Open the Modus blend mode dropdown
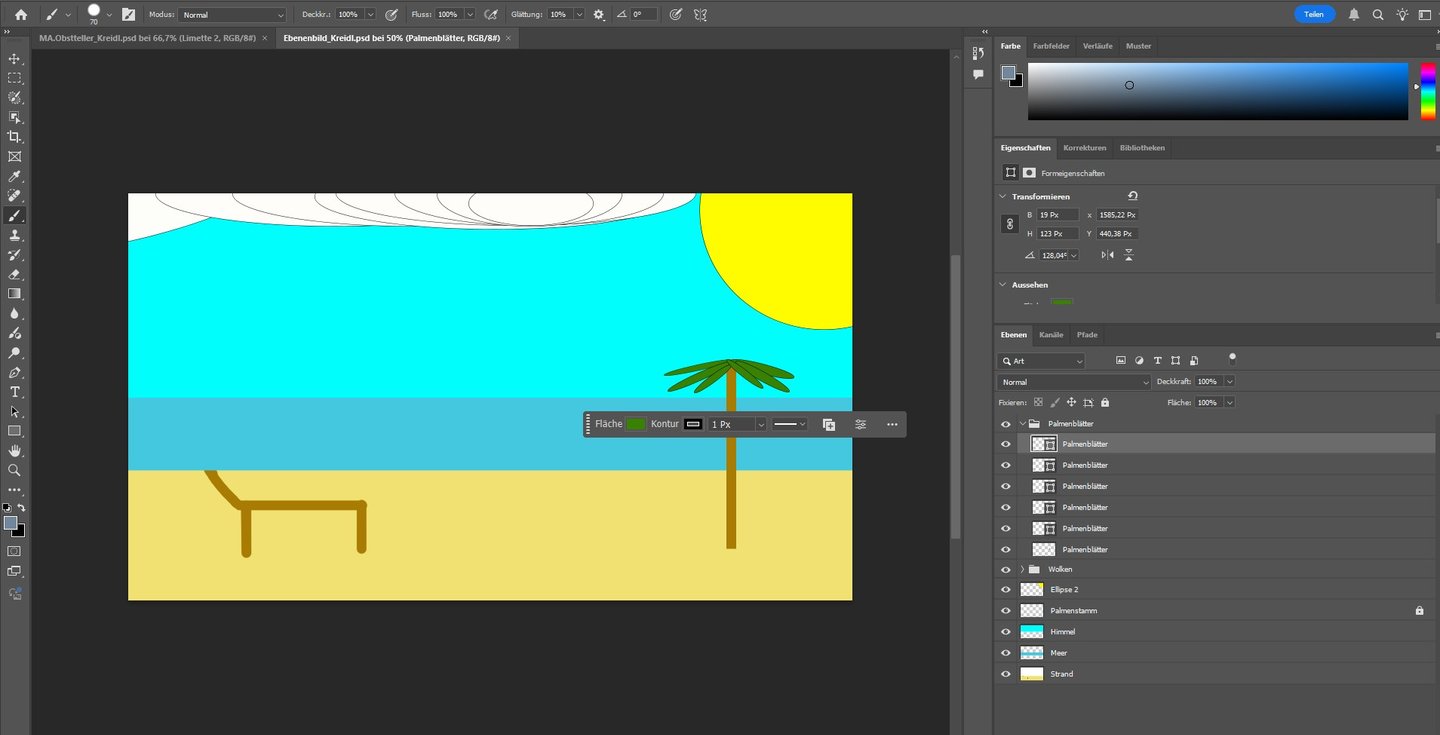Screen dimensions: 1440x735 tap(232, 15)
